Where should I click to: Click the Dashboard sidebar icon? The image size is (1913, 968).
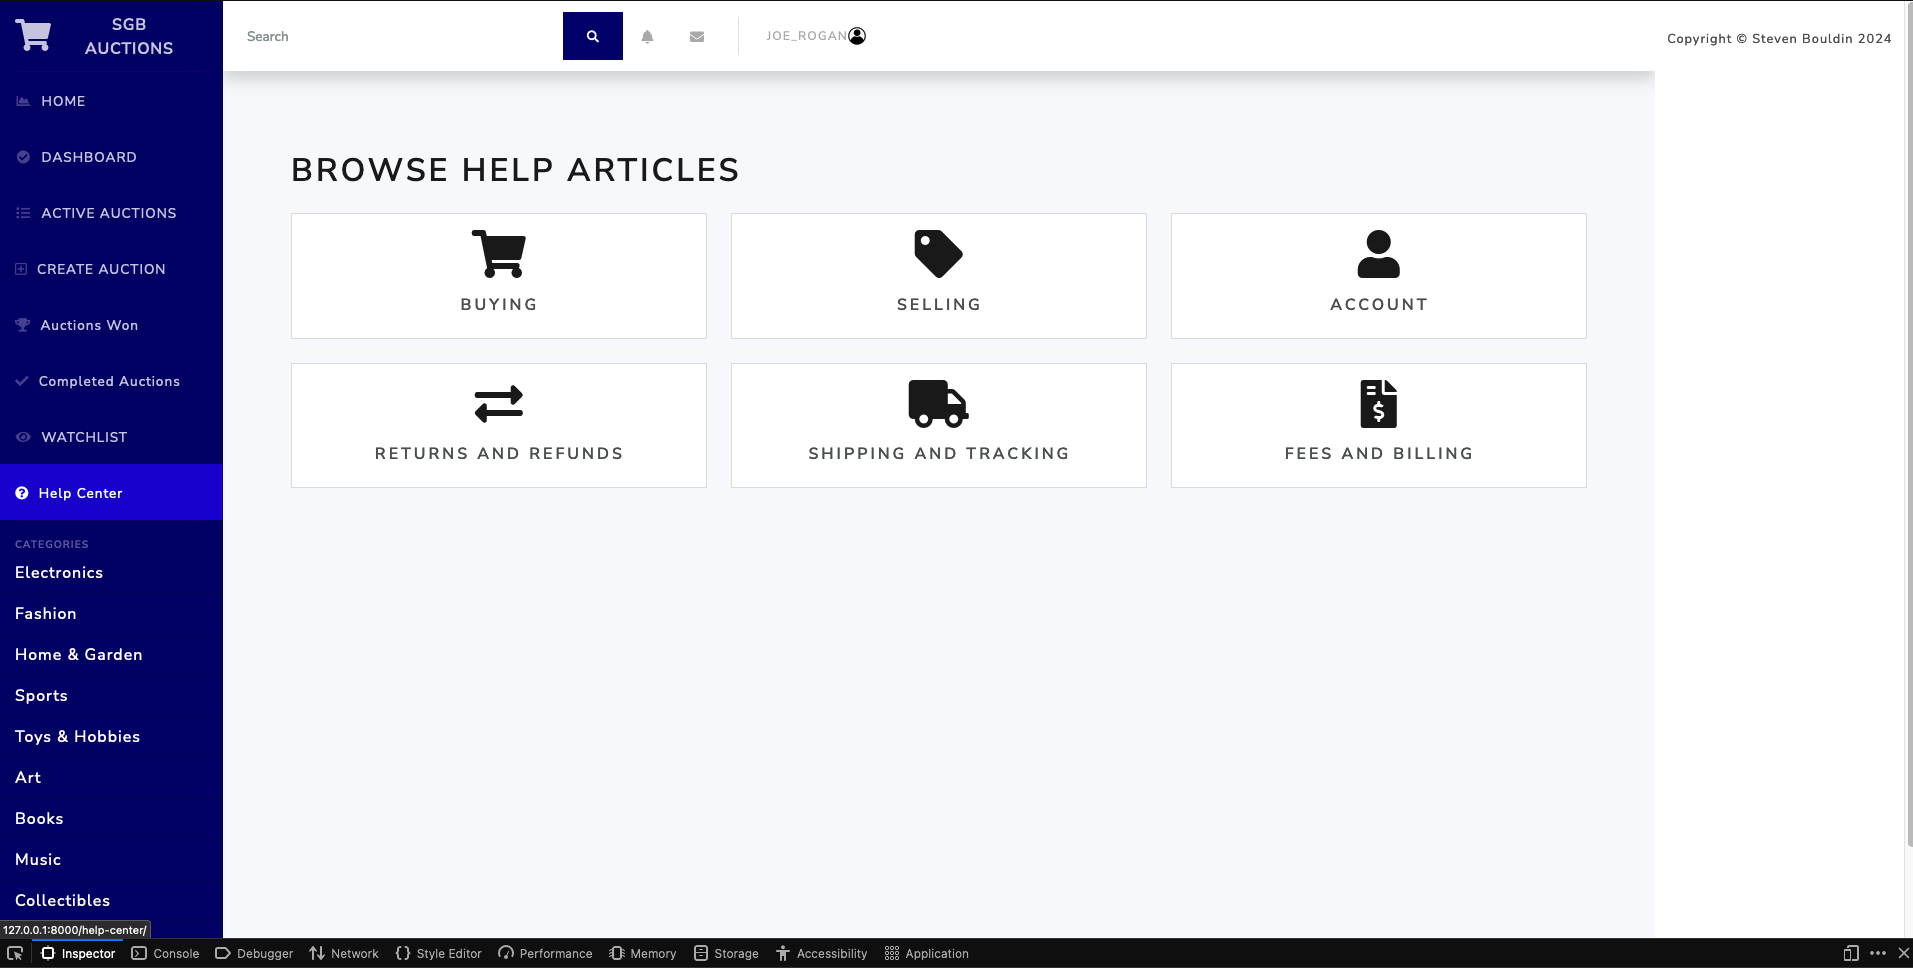tap(23, 157)
